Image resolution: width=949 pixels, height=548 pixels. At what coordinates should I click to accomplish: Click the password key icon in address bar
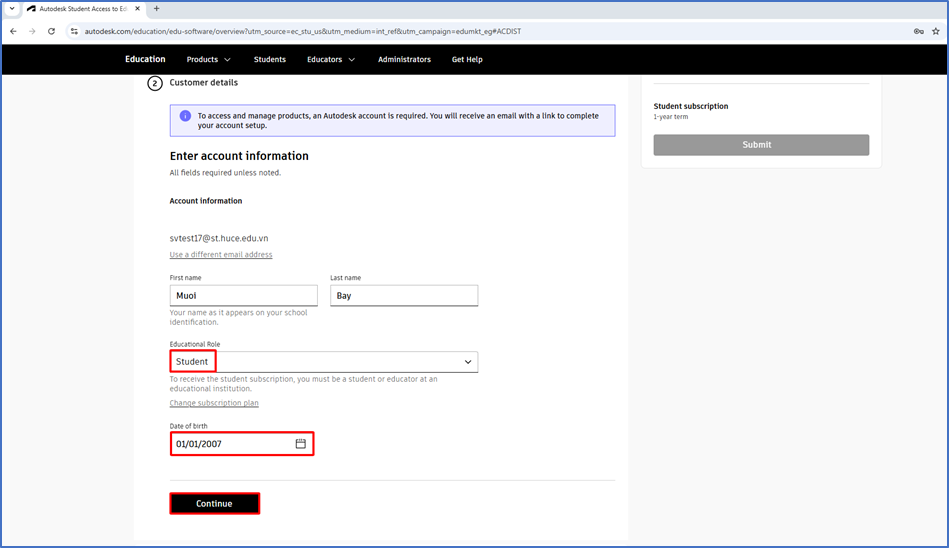pyautogui.click(x=918, y=31)
